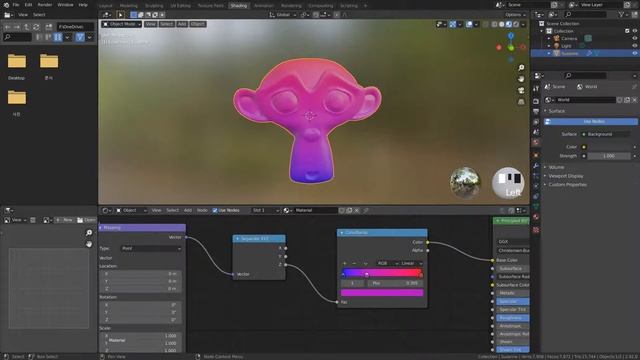The image size is (640, 360).
Task: Click the pan hand icon in viewport
Action: tap(521, 79)
